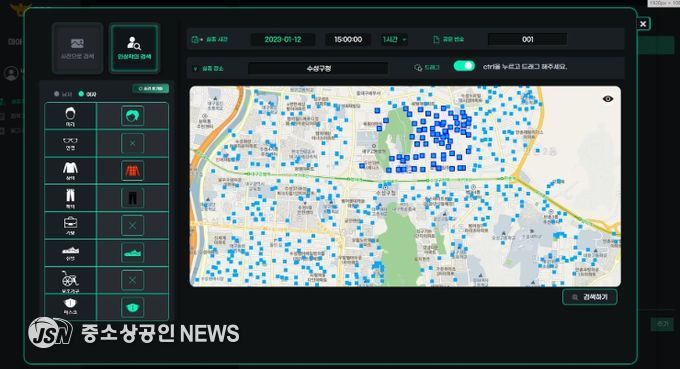The height and width of the screenshot is (369, 680).
Task: Switch to the photo search tab
Action: (77, 48)
